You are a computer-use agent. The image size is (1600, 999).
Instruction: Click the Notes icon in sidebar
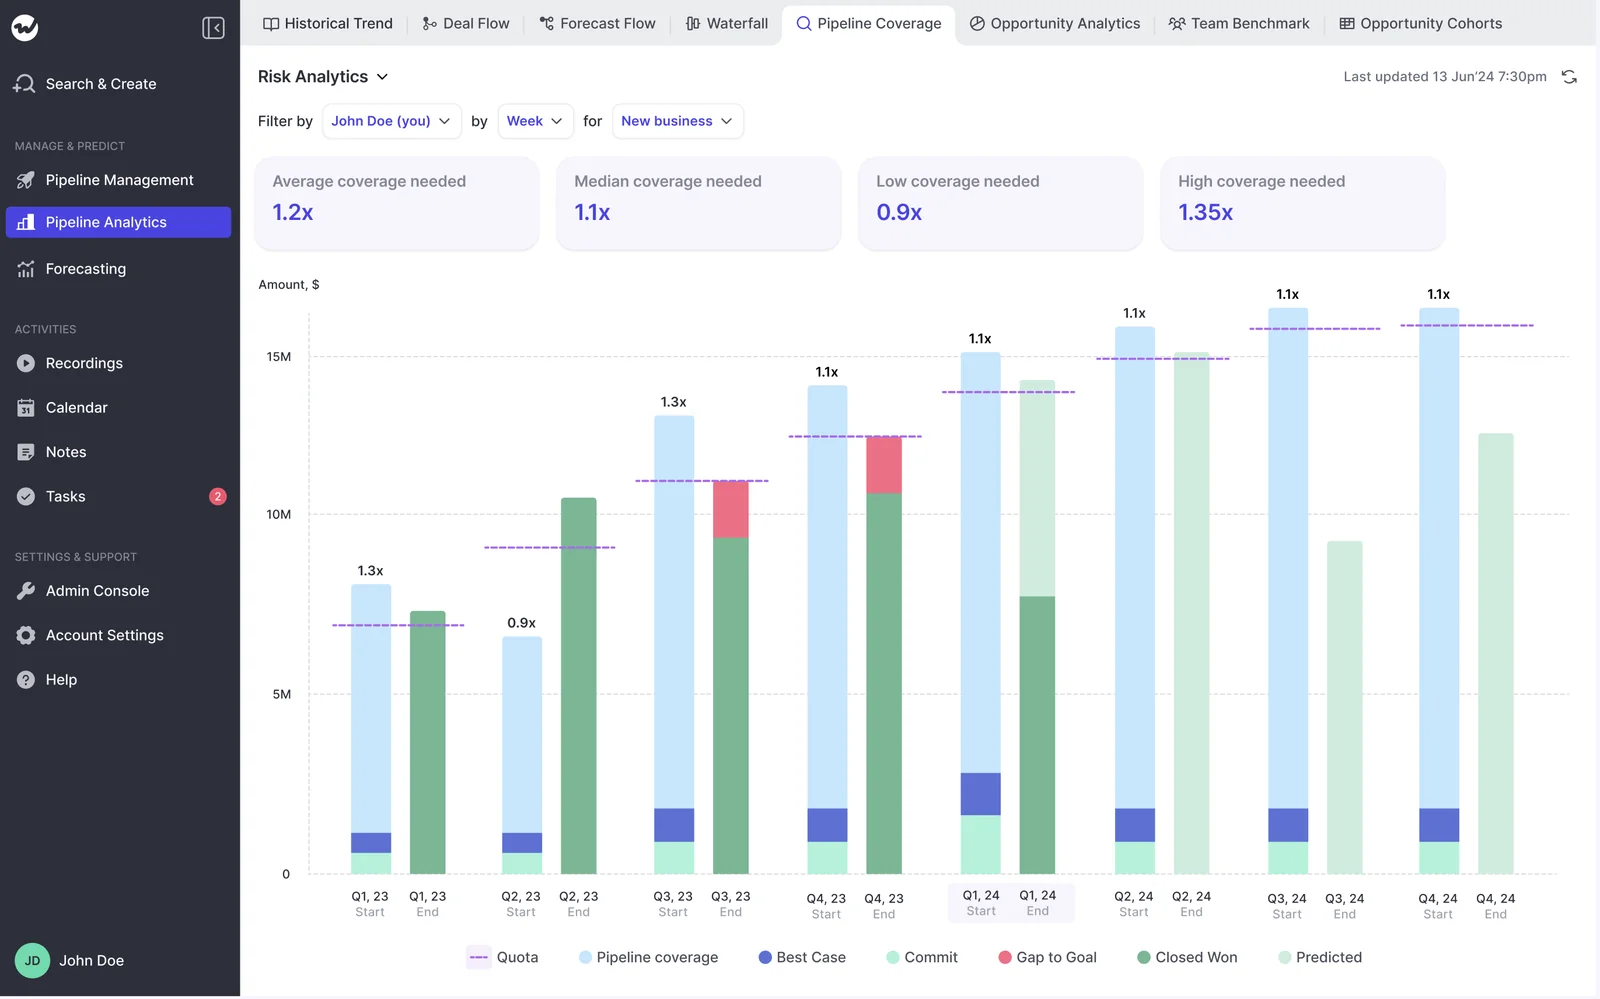point(26,452)
